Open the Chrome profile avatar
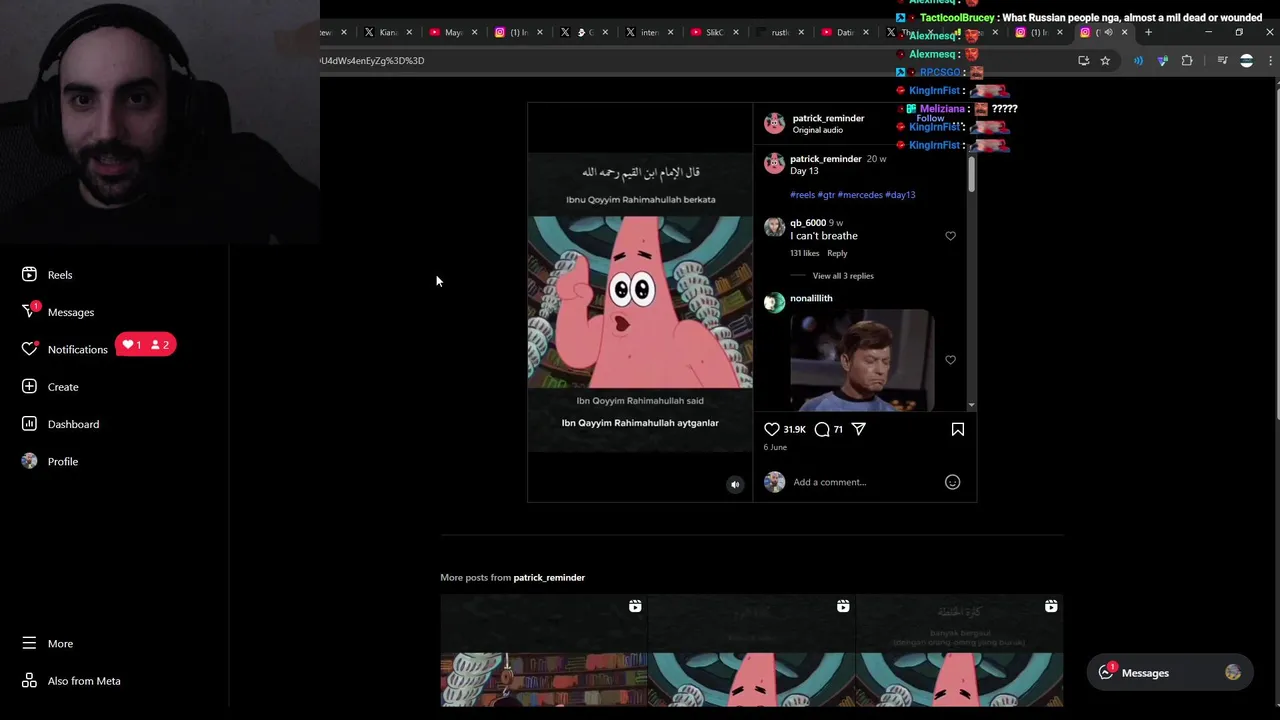This screenshot has width=1280, height=720. click(1246, 61)
